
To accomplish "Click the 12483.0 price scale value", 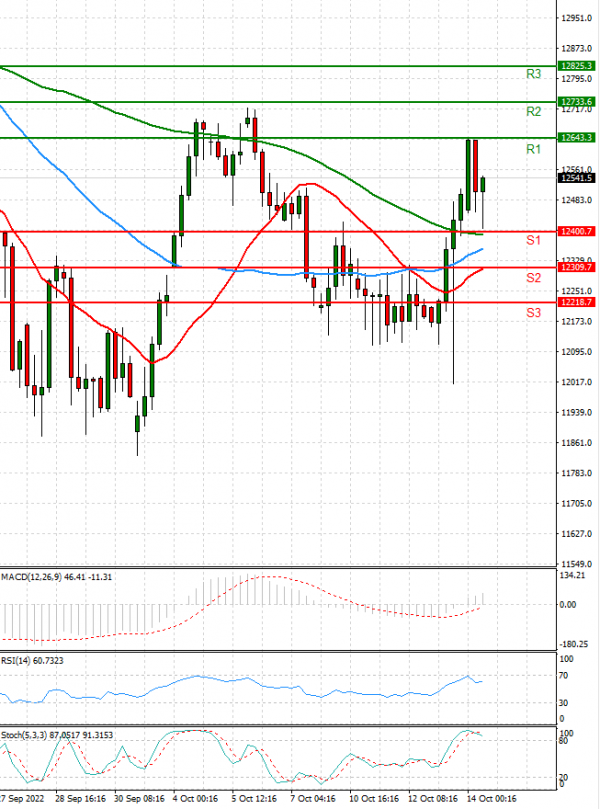I will 576,200.
